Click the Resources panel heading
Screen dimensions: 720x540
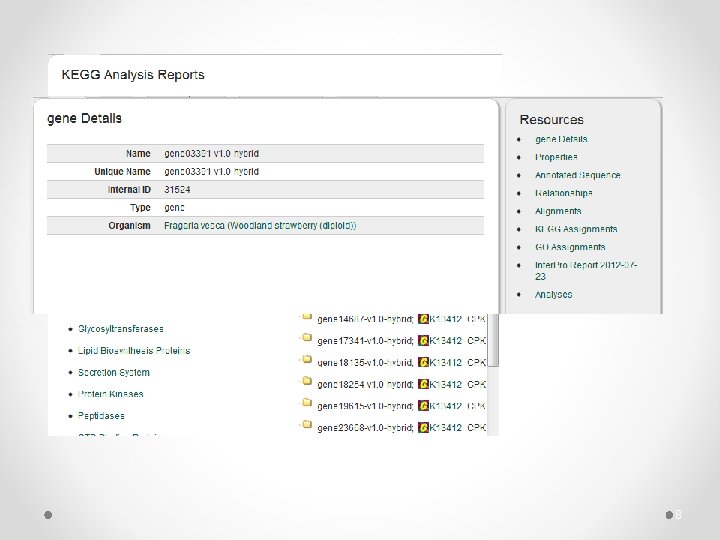pyautogui.click(x=551, y=119)
